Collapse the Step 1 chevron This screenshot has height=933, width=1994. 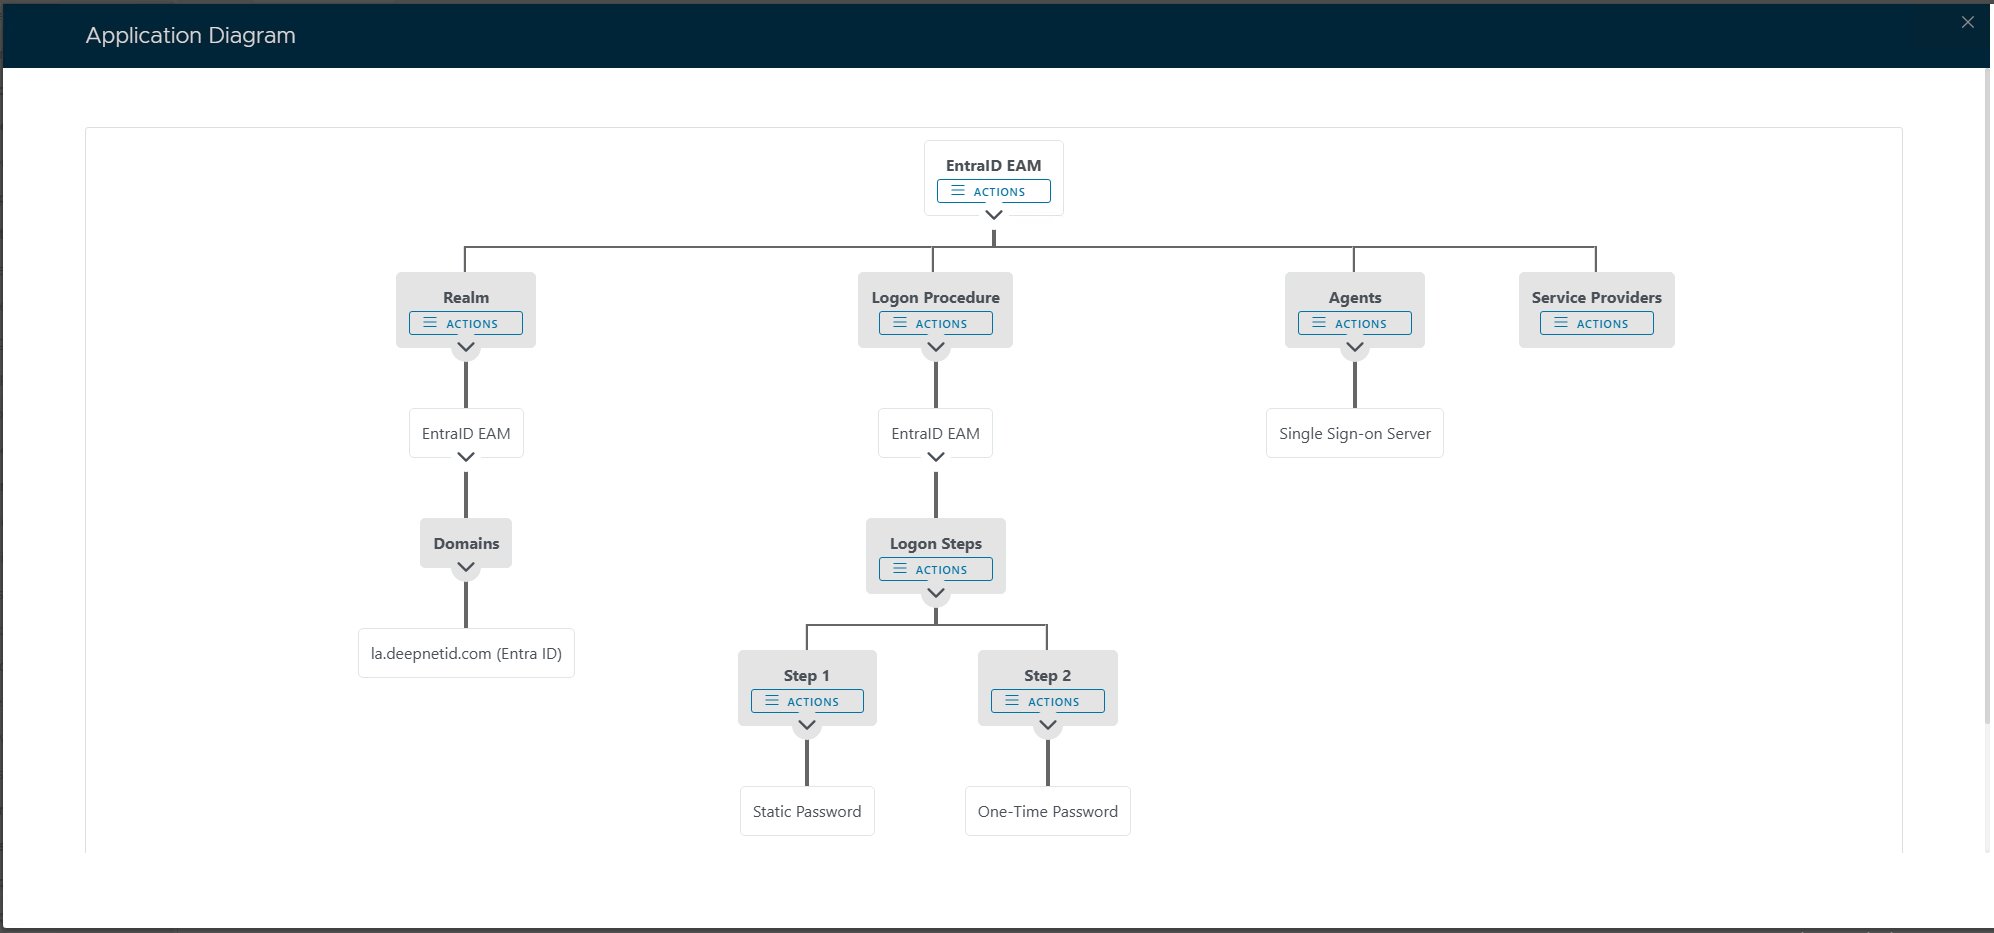coord(807,725)
